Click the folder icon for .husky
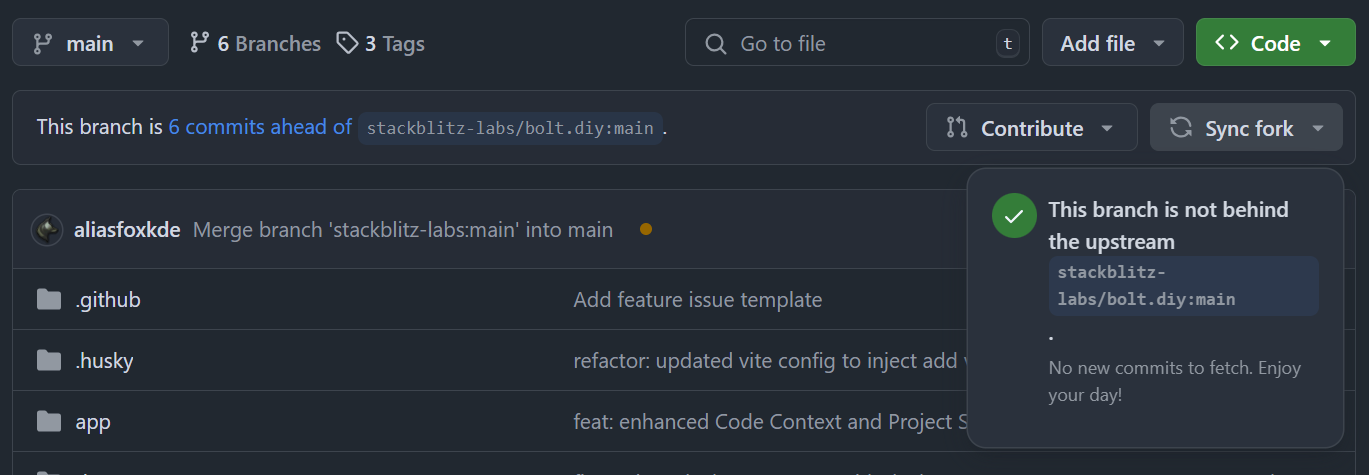The image size is (1369, 475). [49, 361]
